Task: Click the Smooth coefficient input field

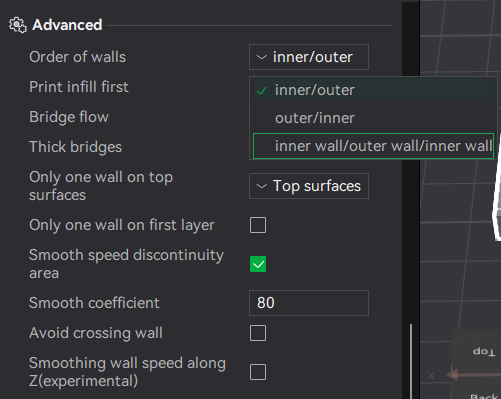Action: point(309,303)
